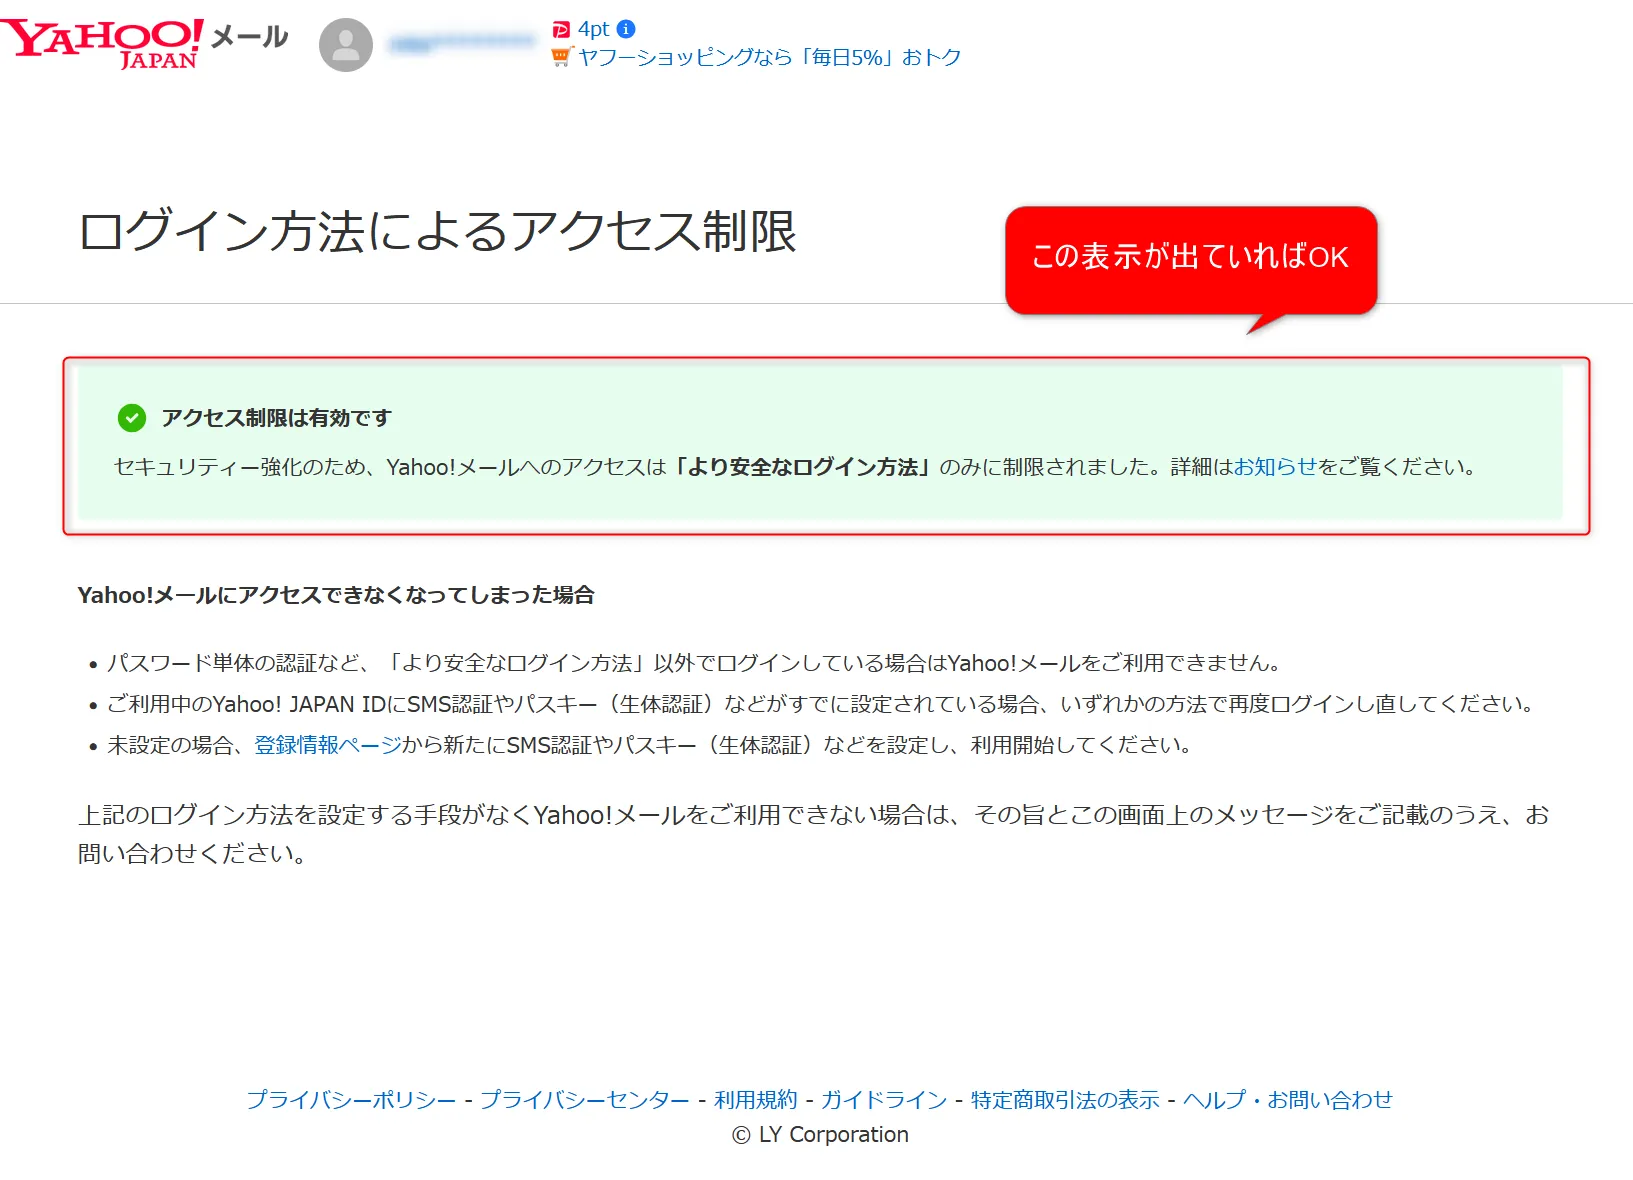Click the bold text 「より安全なログイン方法」
This screenshot has width=1633, height=1180.
click(x=803, y=467)
